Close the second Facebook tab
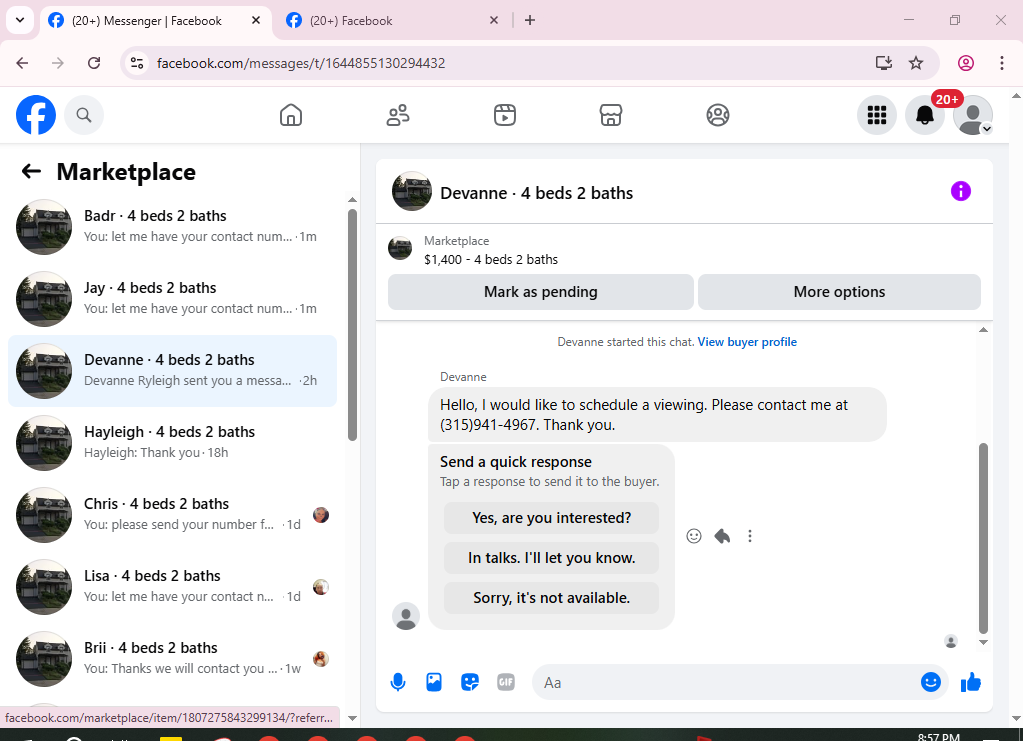The image size is (1023, 741). [x=494, y=20]
